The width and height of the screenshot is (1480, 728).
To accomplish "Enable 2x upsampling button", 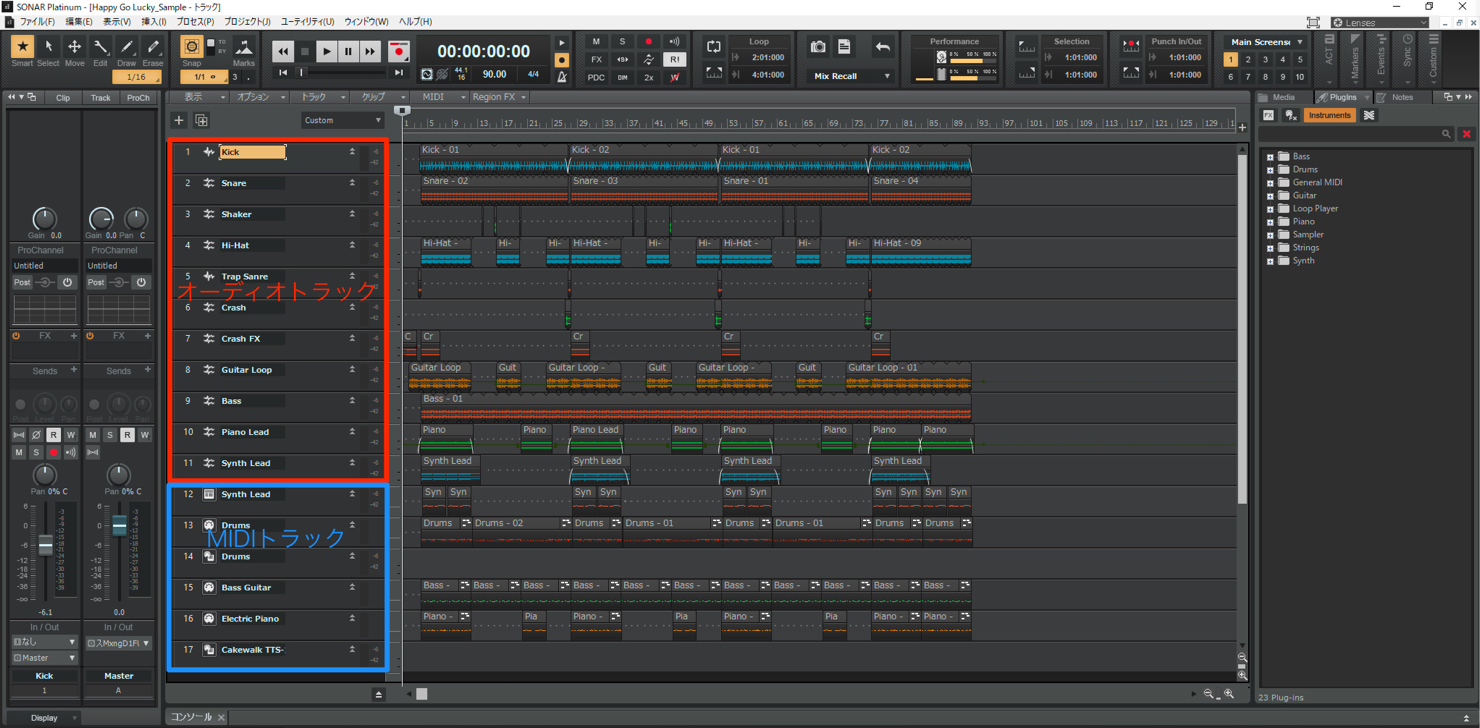I will click(648, 78).
